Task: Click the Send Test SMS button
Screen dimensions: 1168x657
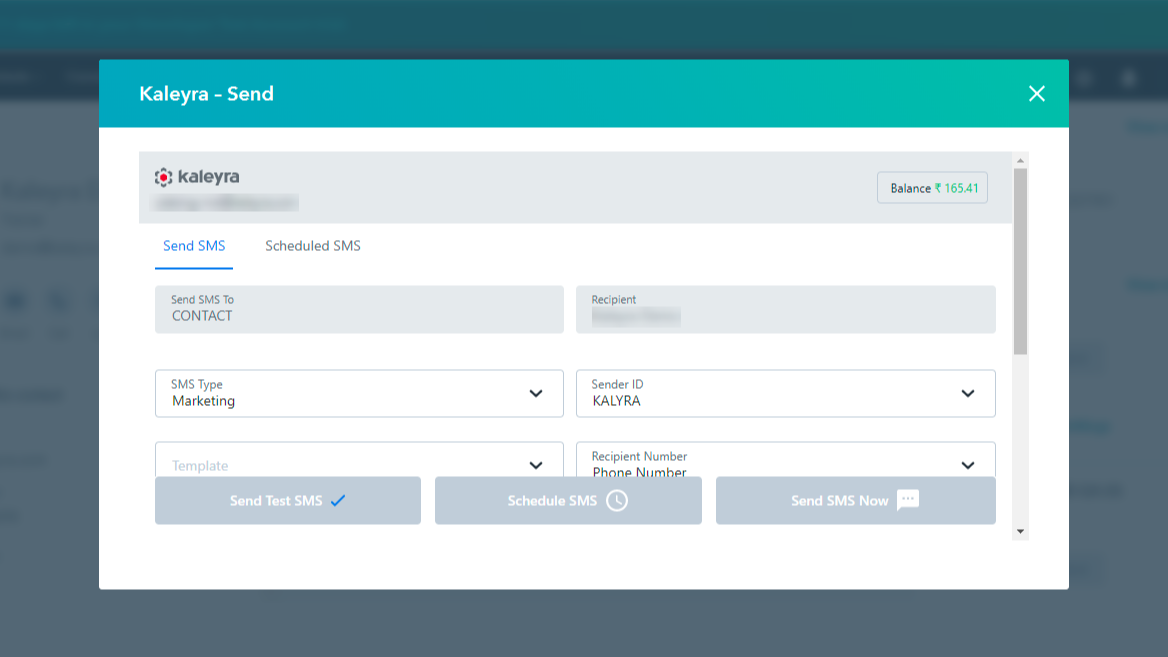Action: pyautogui.click(x=287, y=500)
